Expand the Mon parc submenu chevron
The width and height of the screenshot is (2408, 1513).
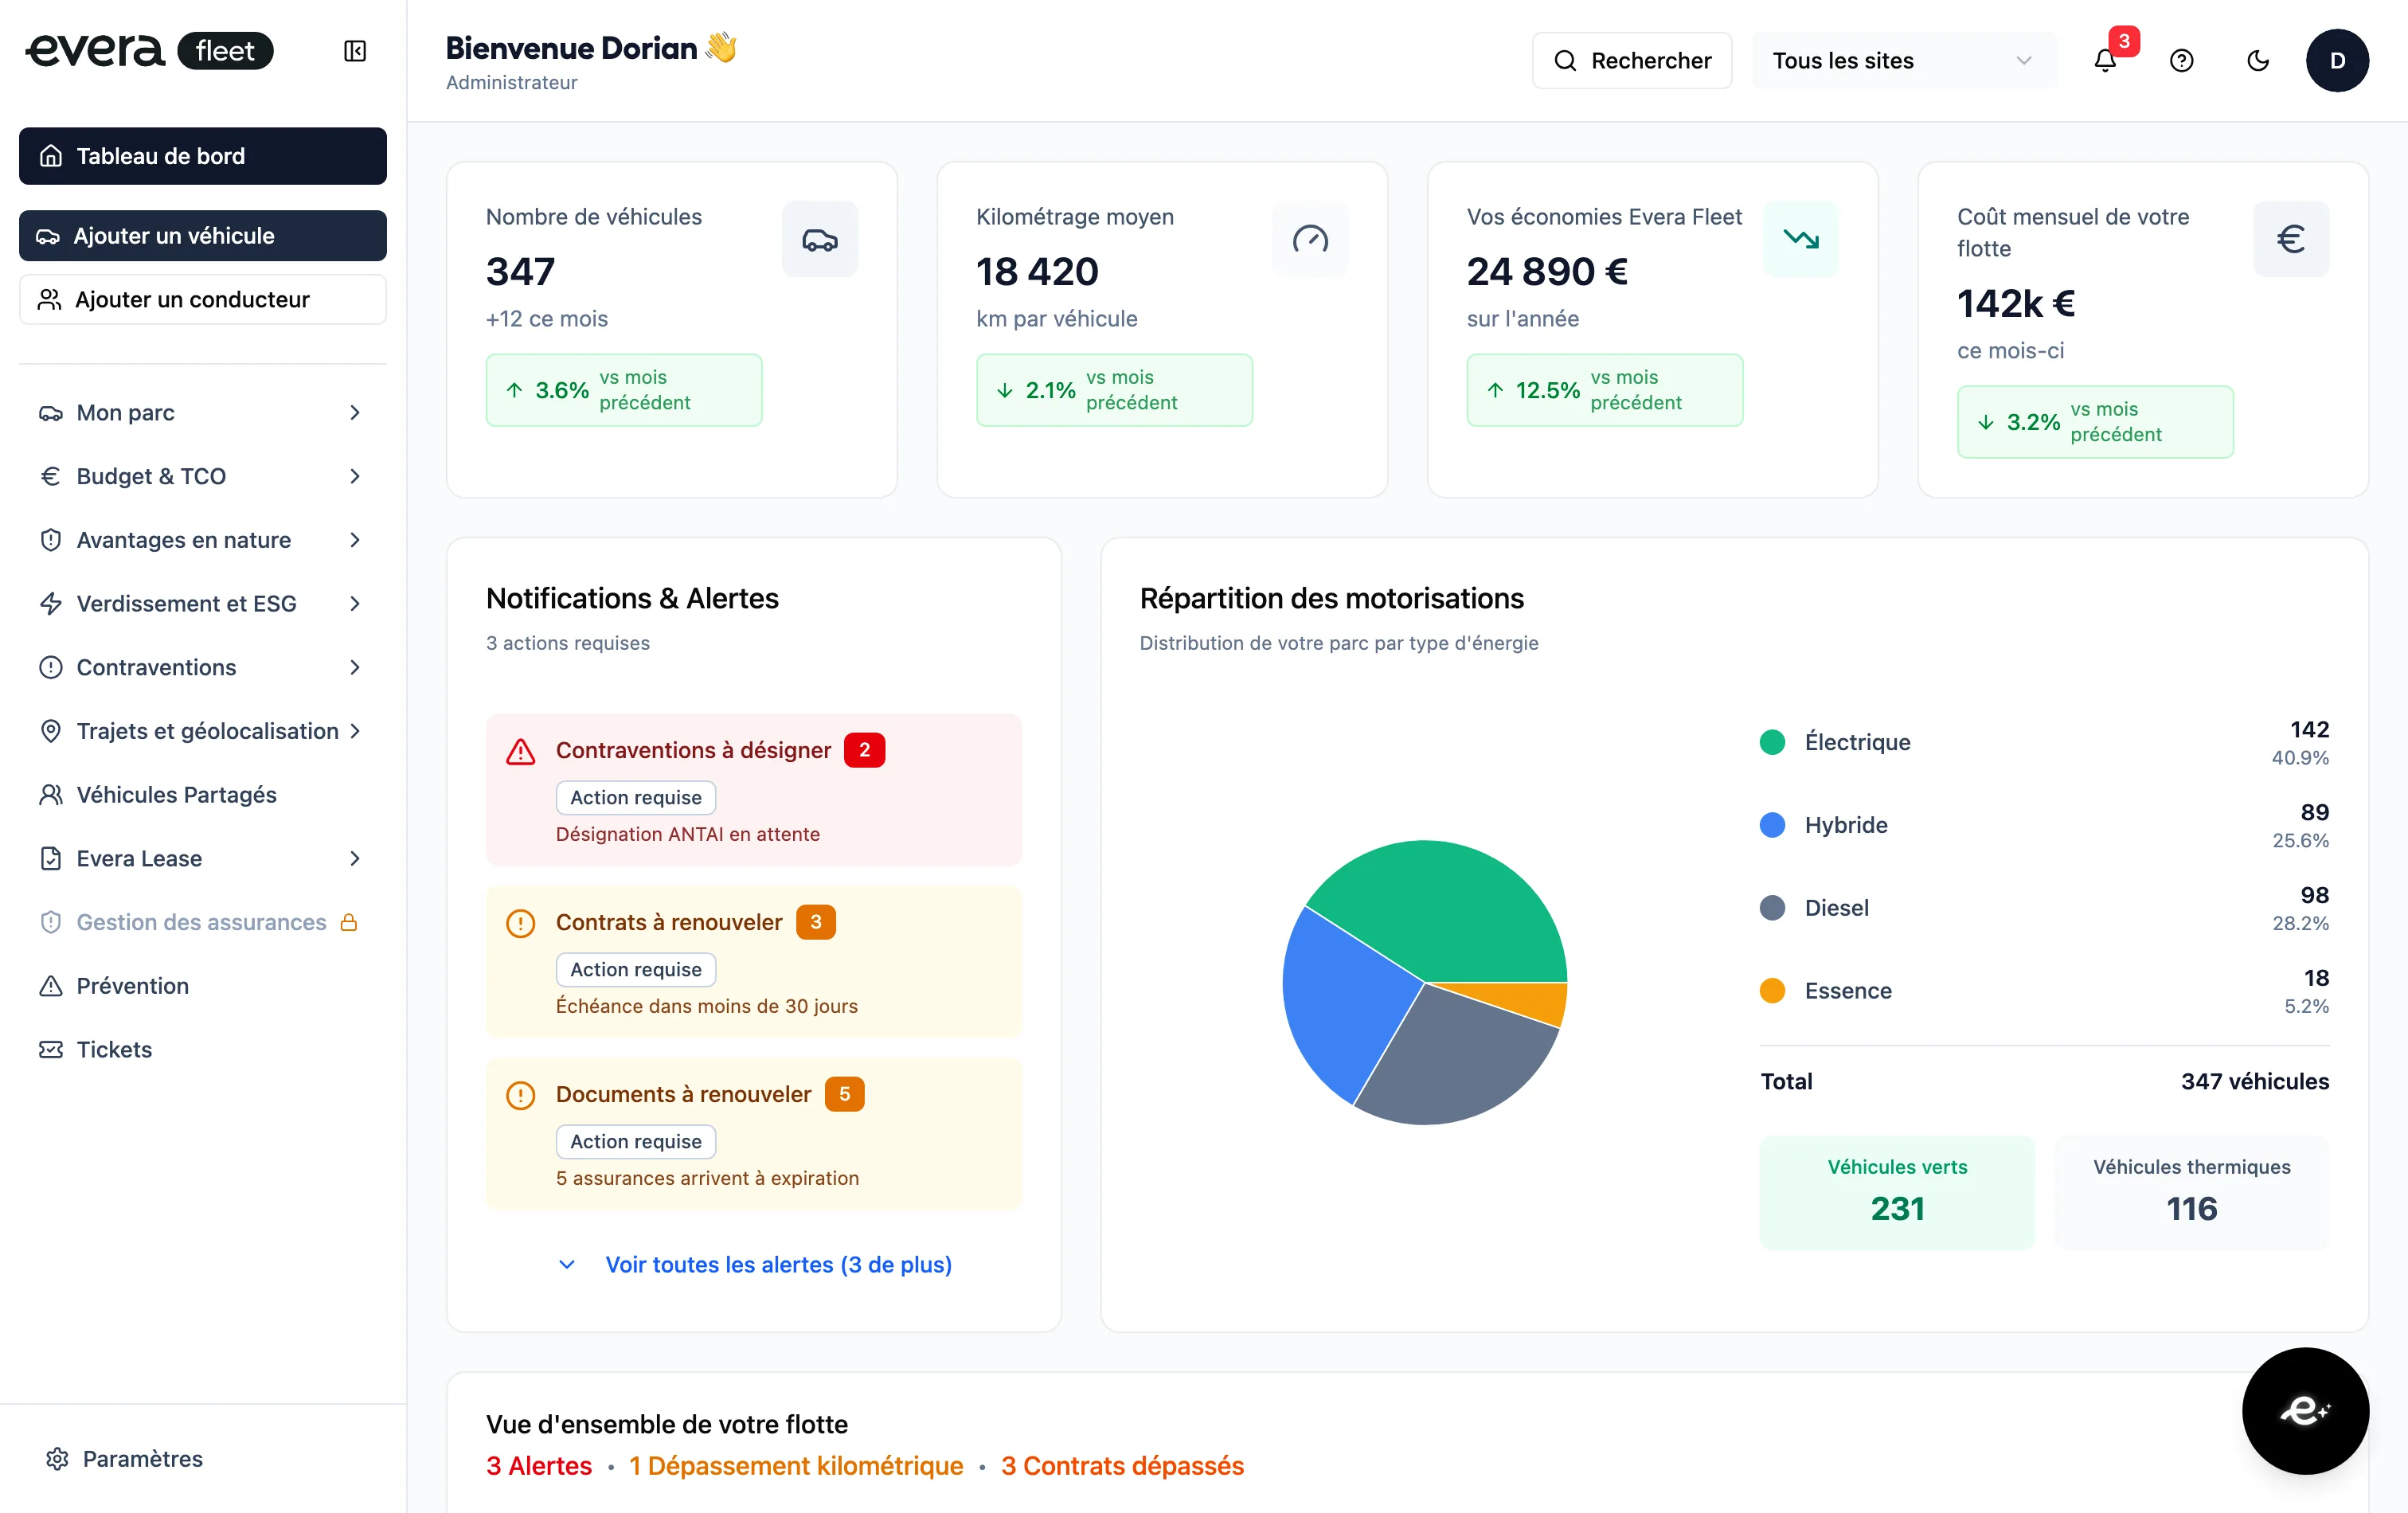pyautogui.click(x=355, y=413)
